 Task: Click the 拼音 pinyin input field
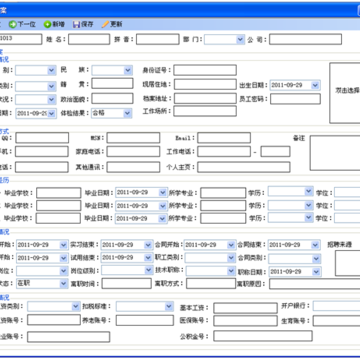(157, 39)
